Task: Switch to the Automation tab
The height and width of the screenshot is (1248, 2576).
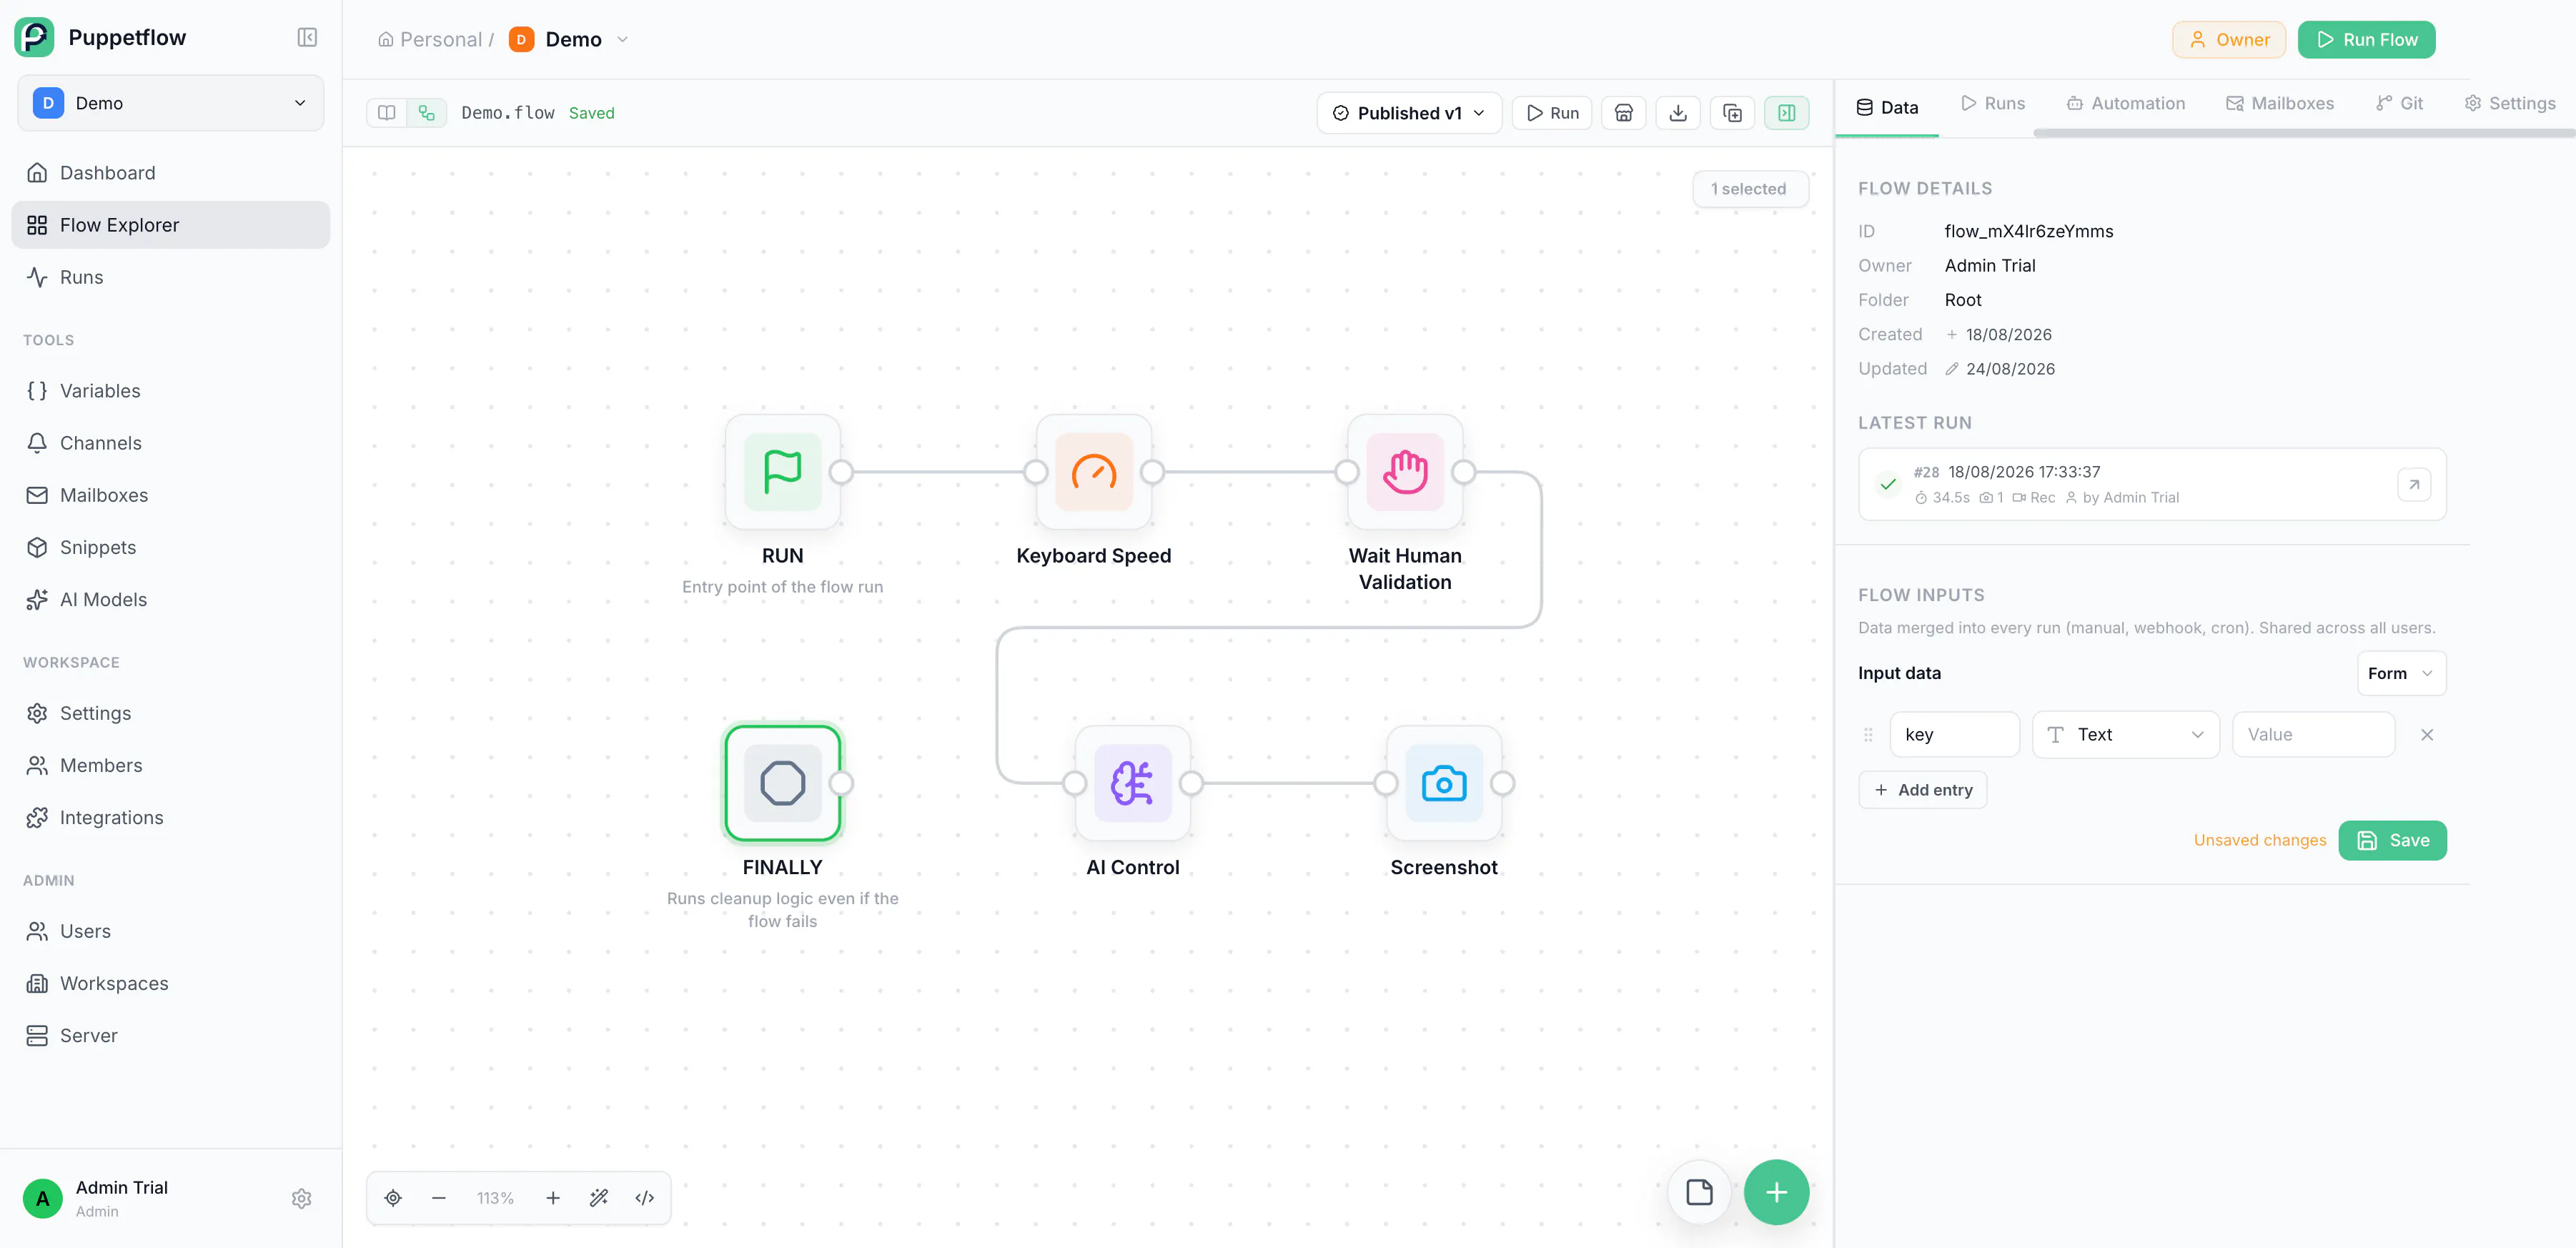Action: [2125, 103]
